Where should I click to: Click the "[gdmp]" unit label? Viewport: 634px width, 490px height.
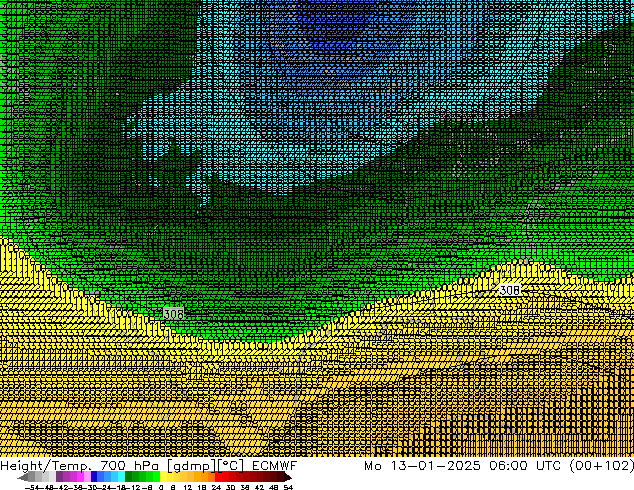[x=191, y=466]
